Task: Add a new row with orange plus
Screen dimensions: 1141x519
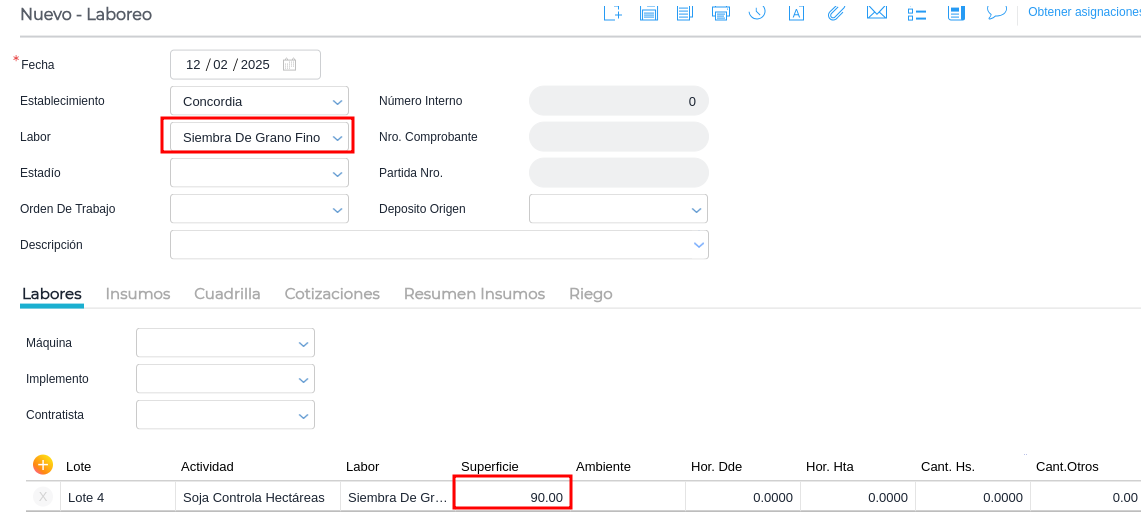Action: [x=43, y=465]
